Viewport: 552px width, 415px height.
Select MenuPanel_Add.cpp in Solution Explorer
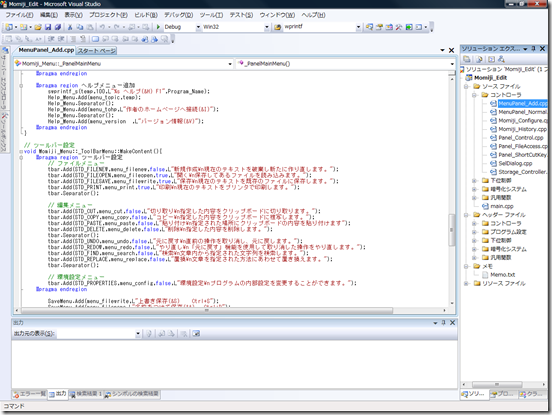(523, 103)
